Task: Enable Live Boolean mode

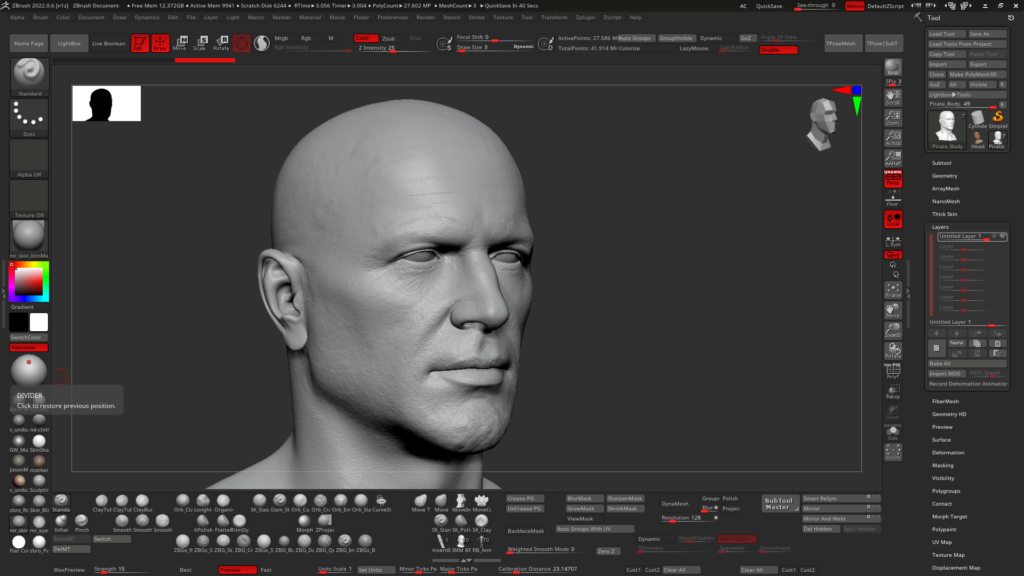Action: click(x=109, y=44)
